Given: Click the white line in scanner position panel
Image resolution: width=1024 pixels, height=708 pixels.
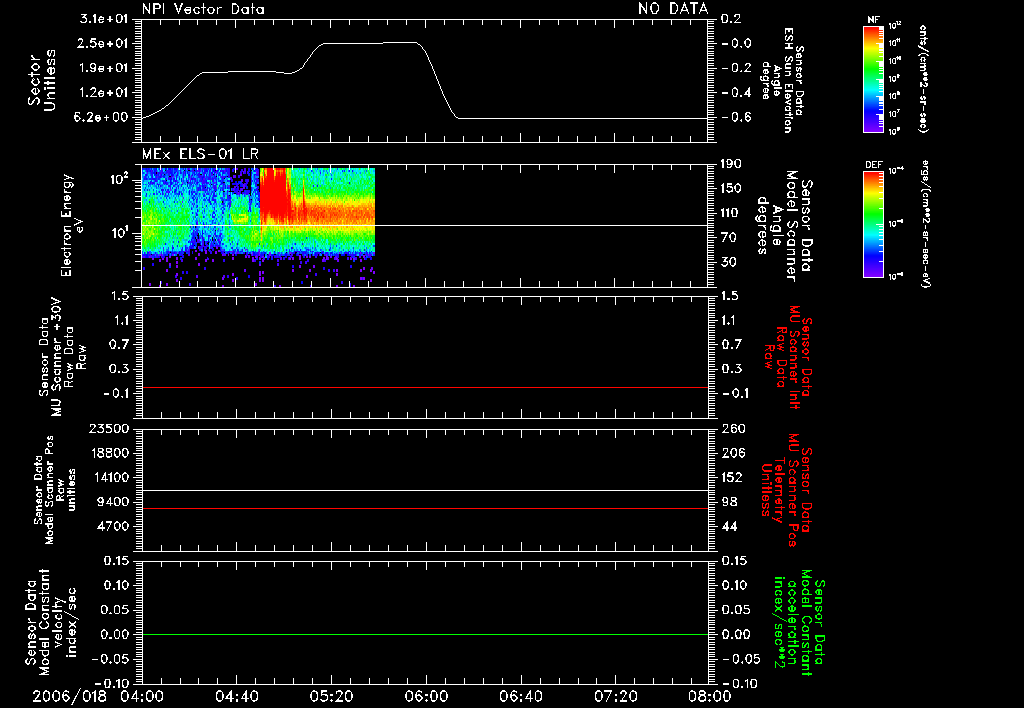Looking at the screenshot, I should [424, 491].
